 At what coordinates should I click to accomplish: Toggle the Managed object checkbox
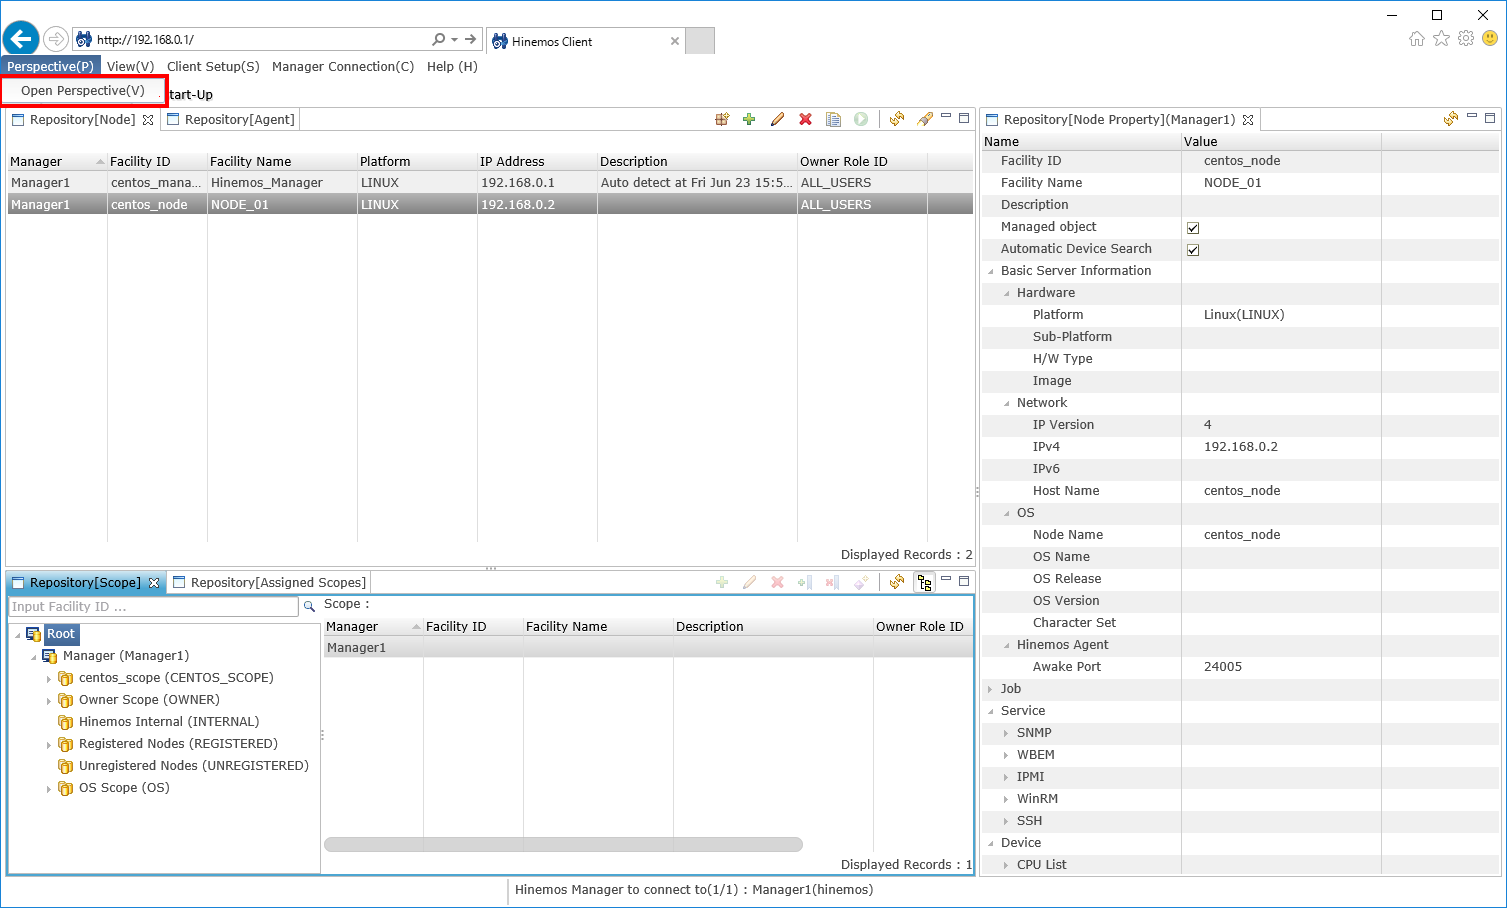[x=1193, y=228]
